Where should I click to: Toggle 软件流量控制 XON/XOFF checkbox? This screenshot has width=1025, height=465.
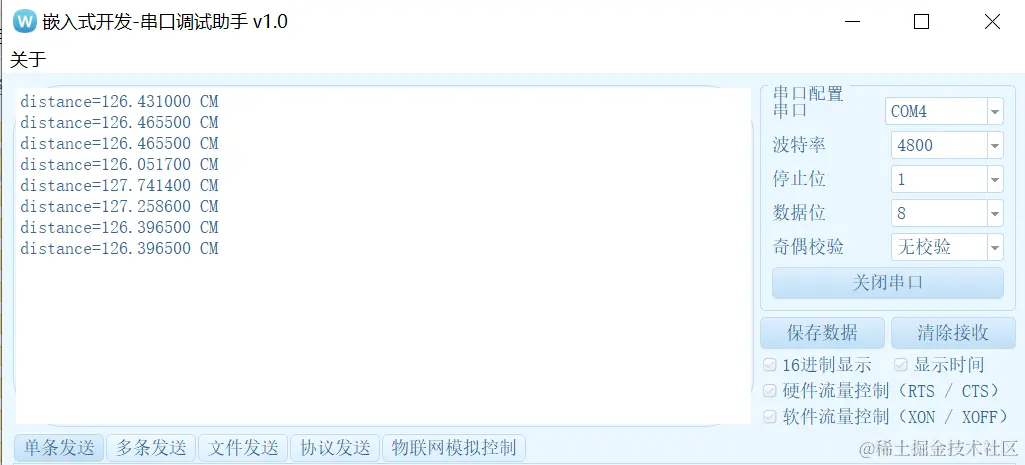[x=770, y=416]
